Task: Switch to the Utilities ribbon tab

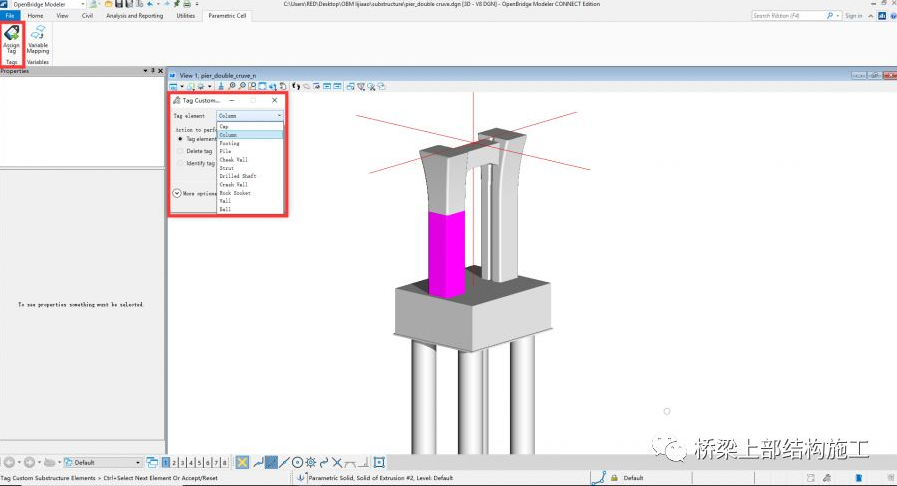Action: pos(185,15)
